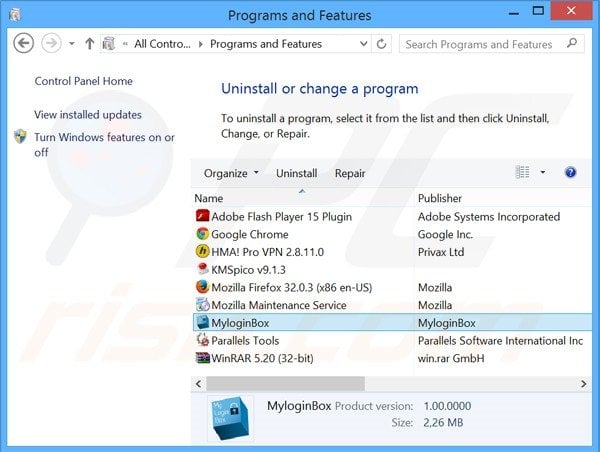Screen dimensions: 600x452
Task: Click the Adobe Flash Player icon
Action: [x=202, y=216]
